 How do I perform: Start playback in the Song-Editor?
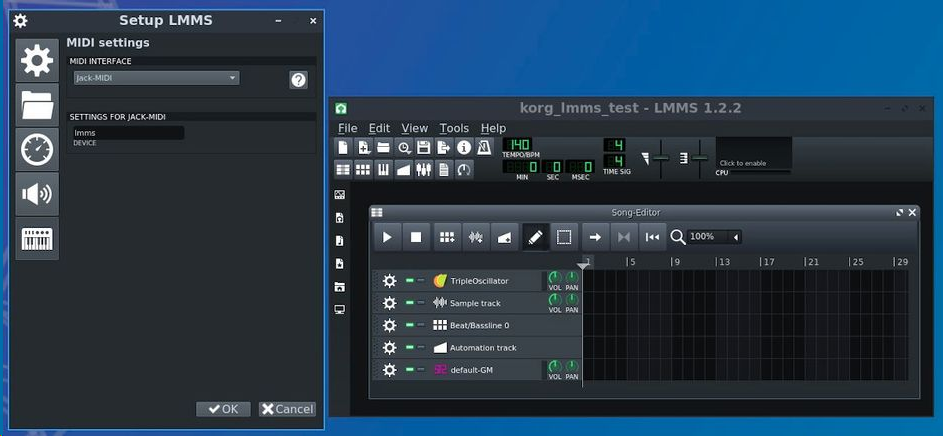click(x=387, y=237)
